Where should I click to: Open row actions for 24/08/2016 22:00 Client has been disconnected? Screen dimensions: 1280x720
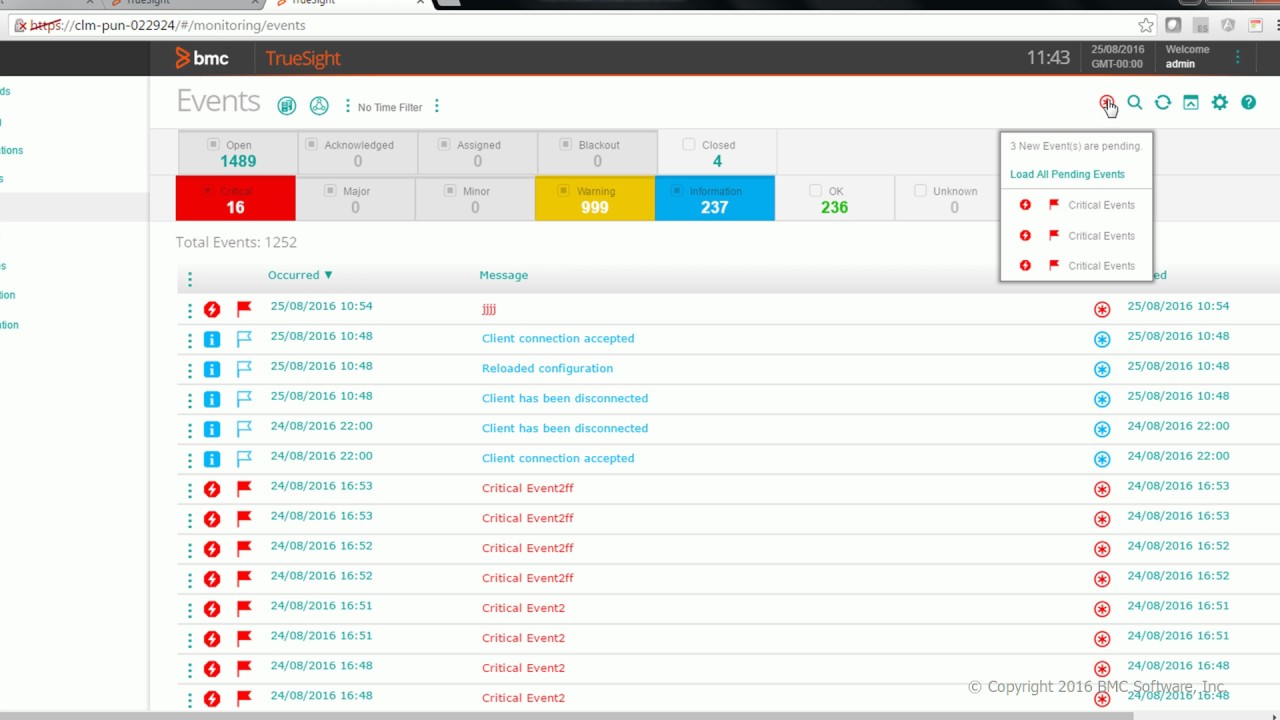189,430
